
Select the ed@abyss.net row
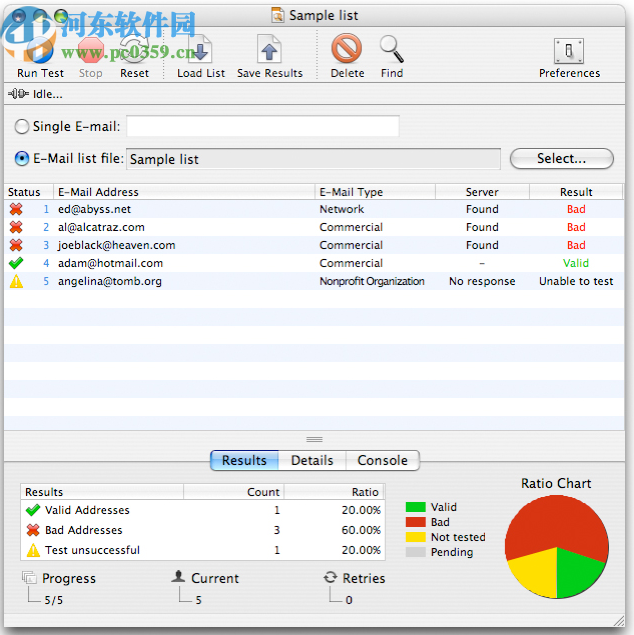click(x=314, y=209)
